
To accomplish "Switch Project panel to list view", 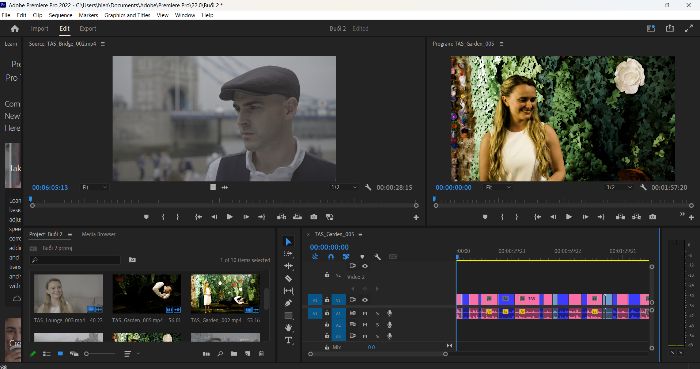I will pos(46,354).
